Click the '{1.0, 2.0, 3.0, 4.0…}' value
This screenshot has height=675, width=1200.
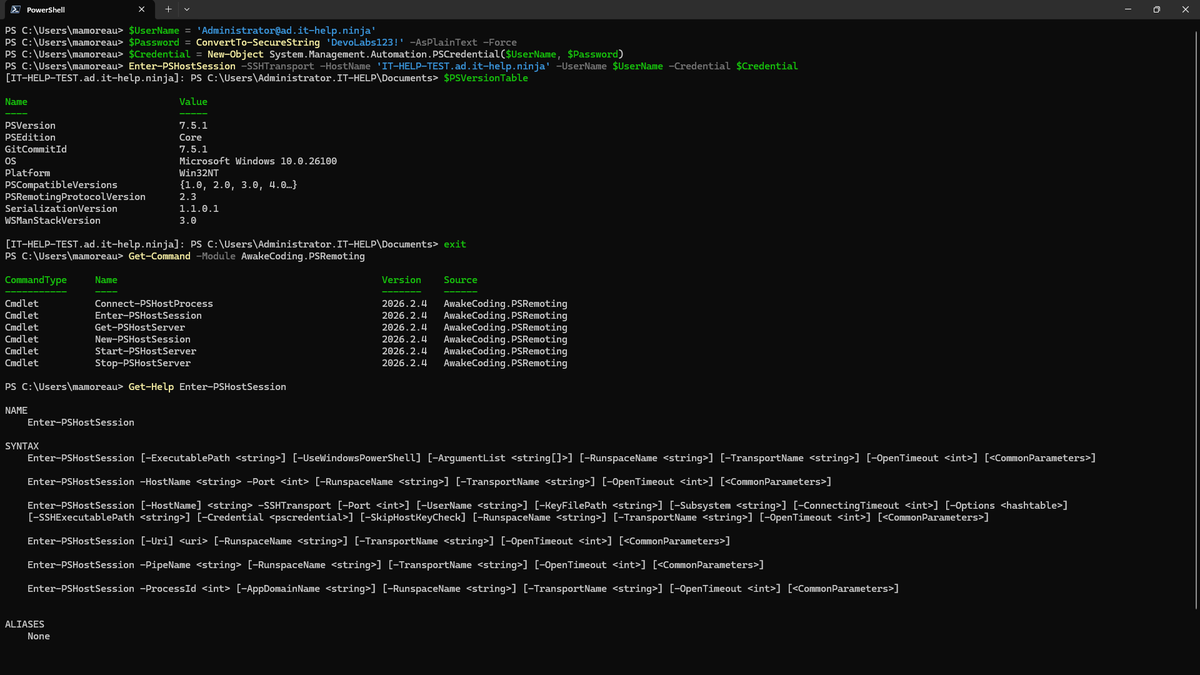click(238, 185)
